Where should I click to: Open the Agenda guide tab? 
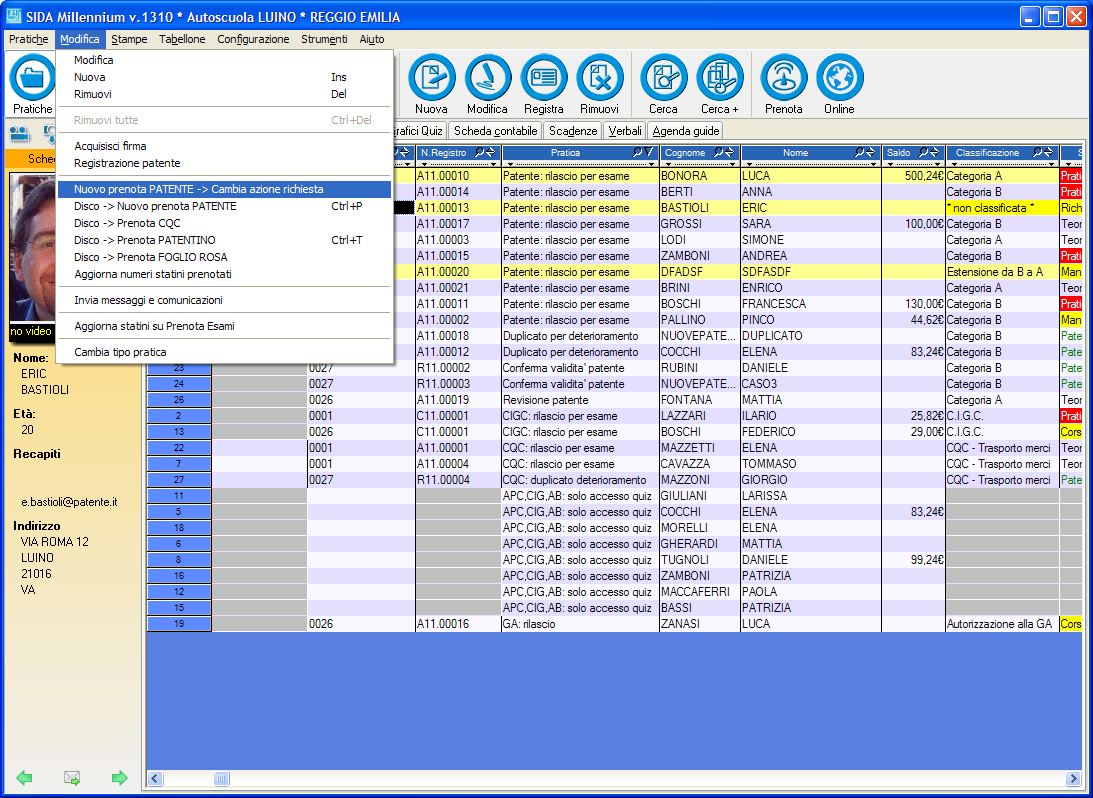685,131
